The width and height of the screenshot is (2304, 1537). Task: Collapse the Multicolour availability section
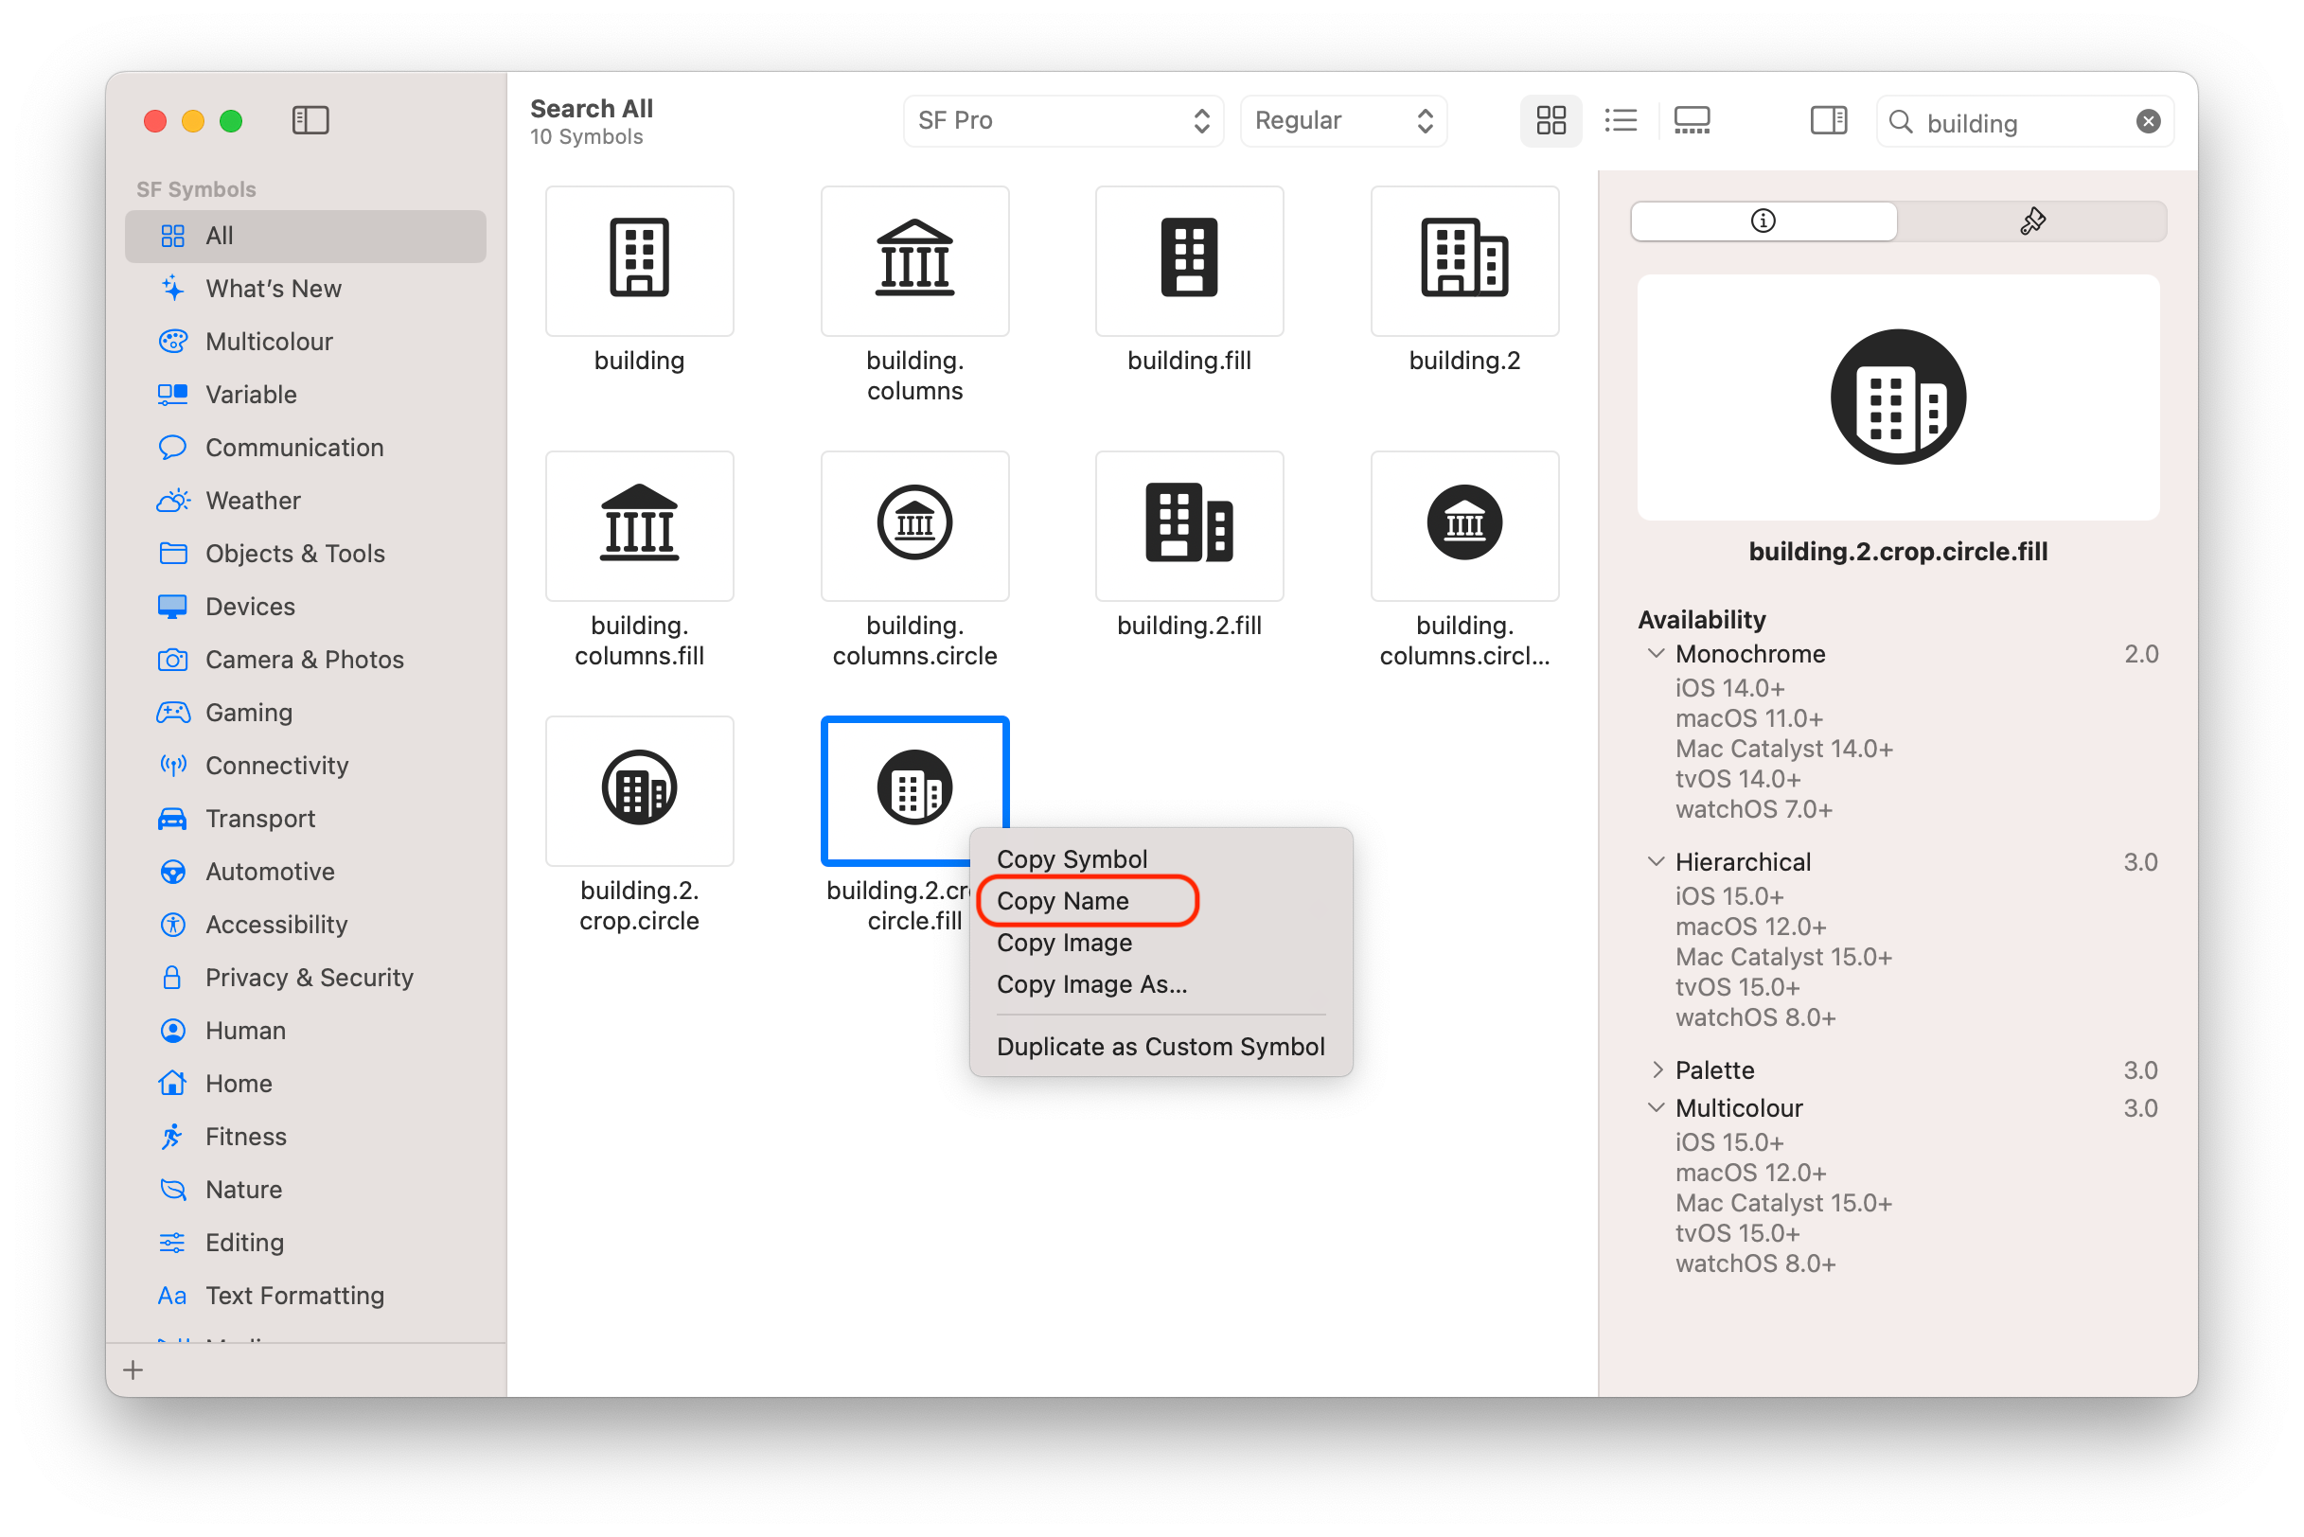(x=1656, y=1108)
